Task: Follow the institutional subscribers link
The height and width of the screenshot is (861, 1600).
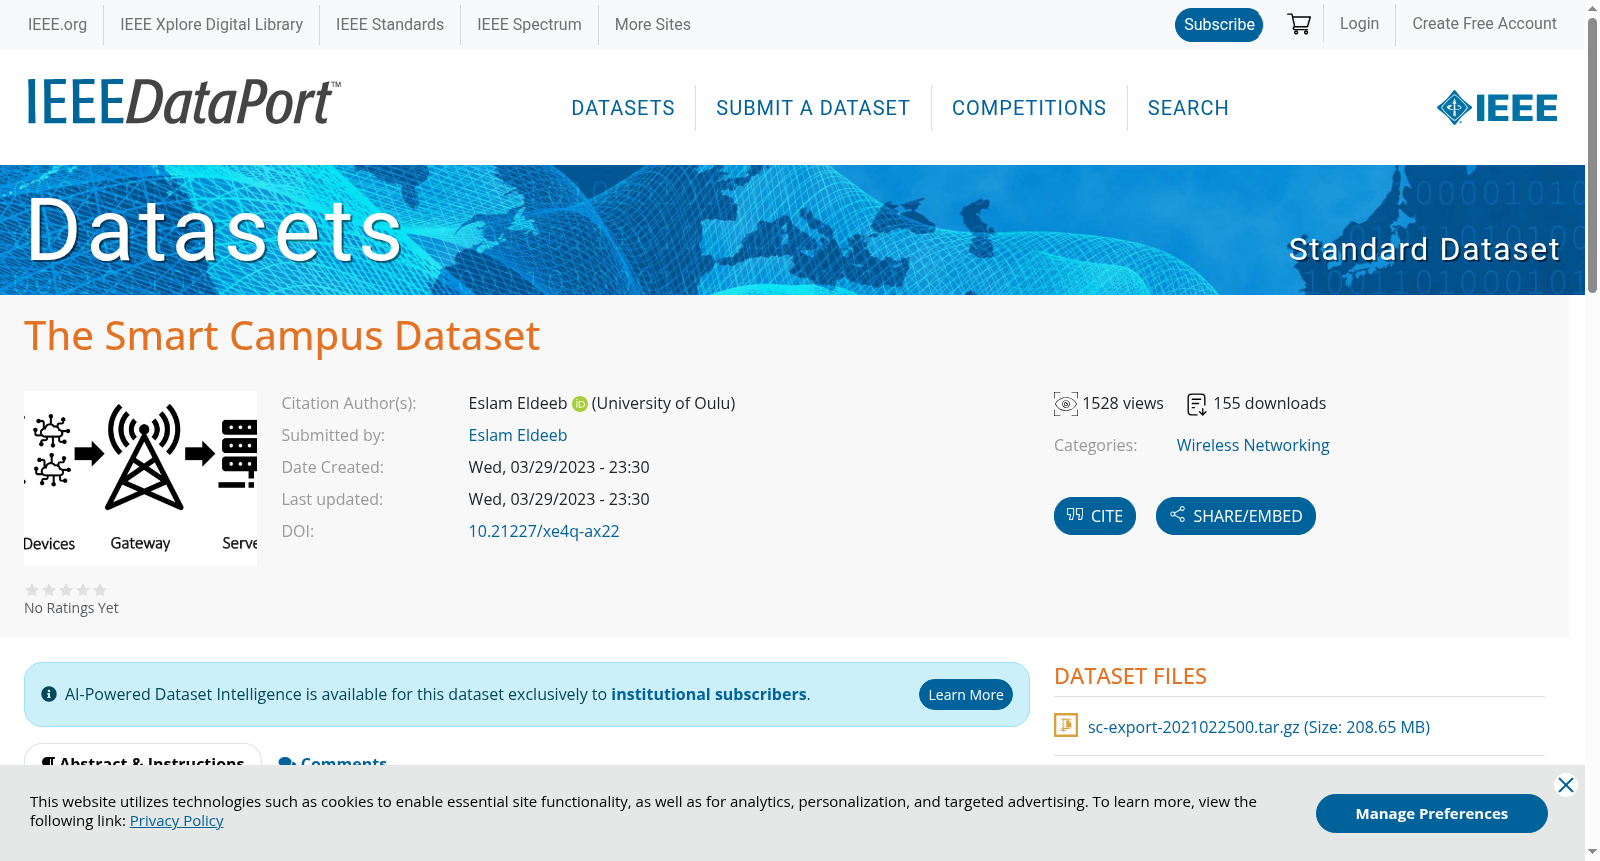Action: (709, 694)
